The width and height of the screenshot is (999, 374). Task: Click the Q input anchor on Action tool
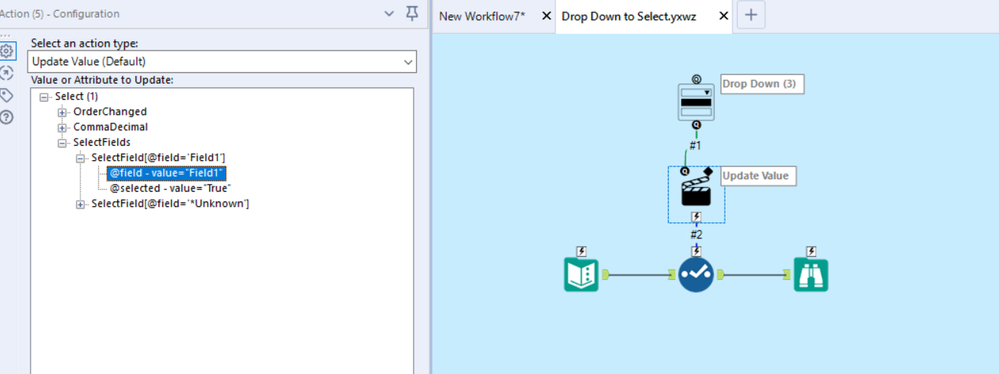(686, 171)
